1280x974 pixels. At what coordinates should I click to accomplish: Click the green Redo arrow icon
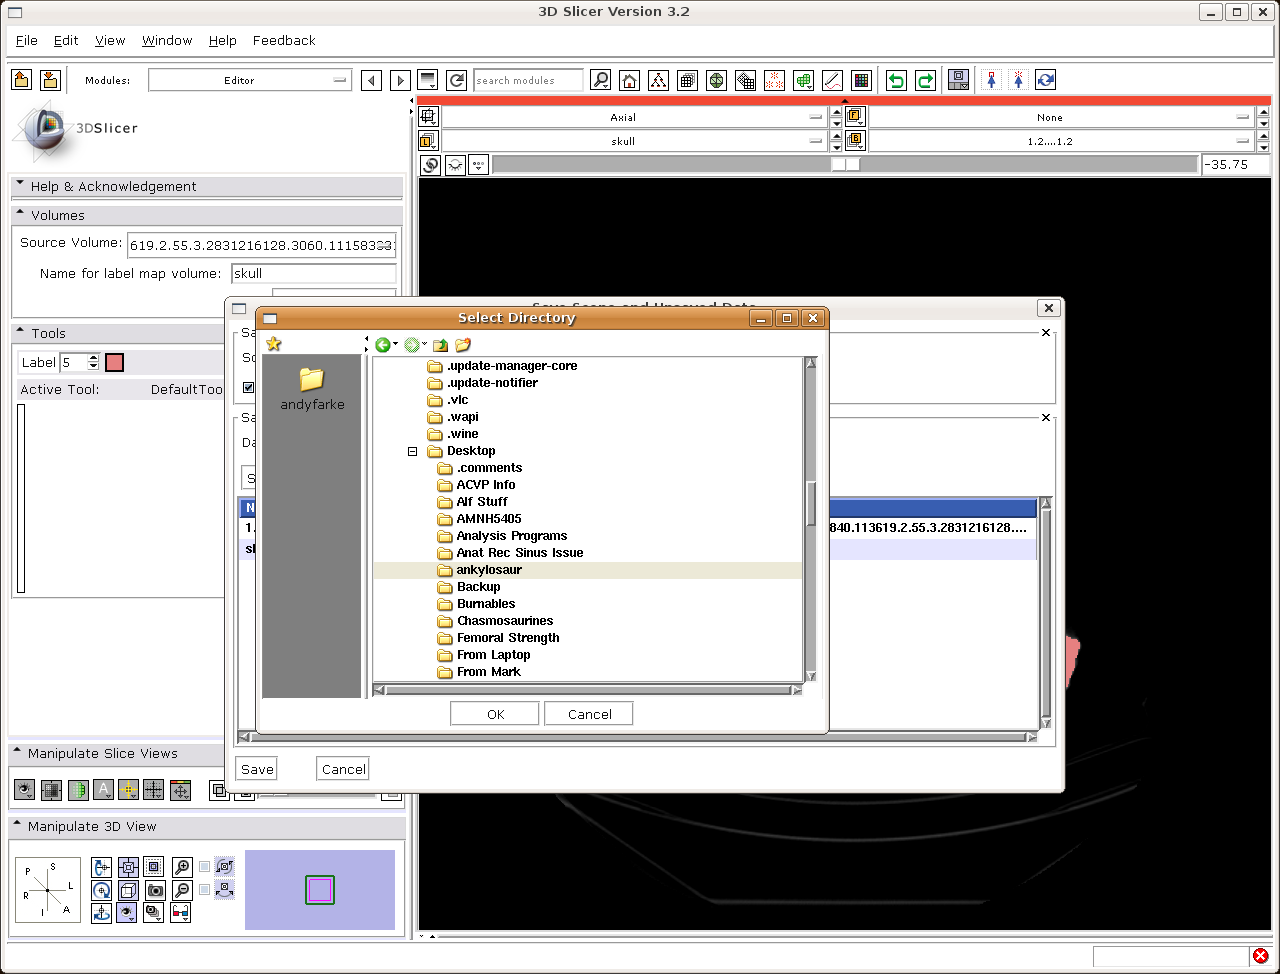pos(925,80)
